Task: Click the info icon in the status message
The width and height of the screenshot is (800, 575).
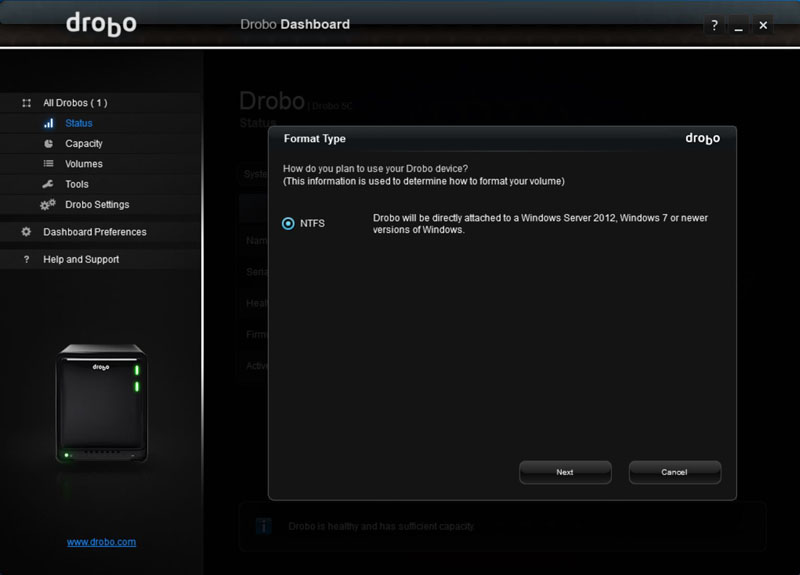Action: pos(263,526)
